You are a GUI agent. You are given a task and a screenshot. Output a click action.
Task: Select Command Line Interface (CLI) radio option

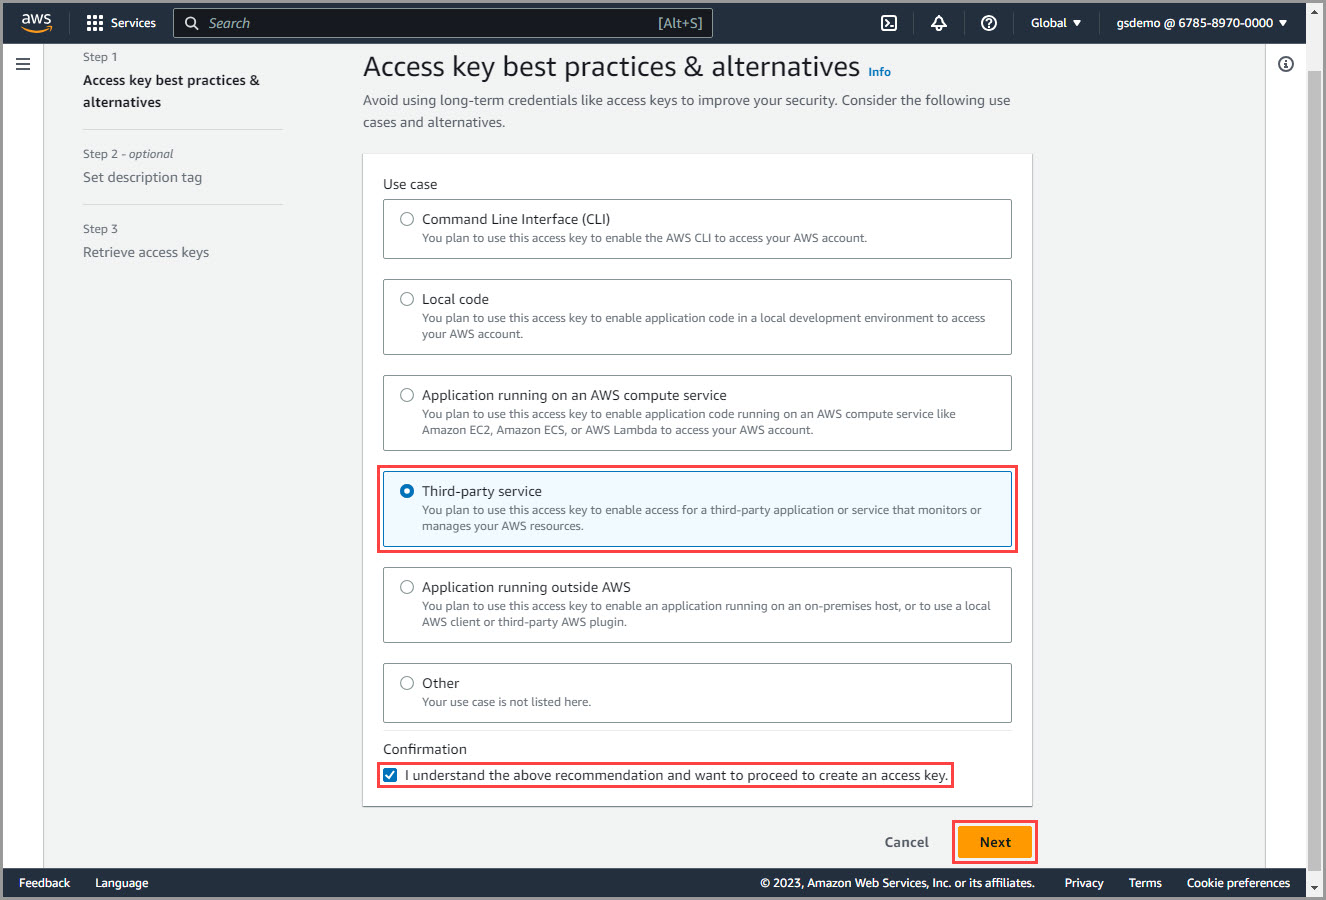point(407,219)
